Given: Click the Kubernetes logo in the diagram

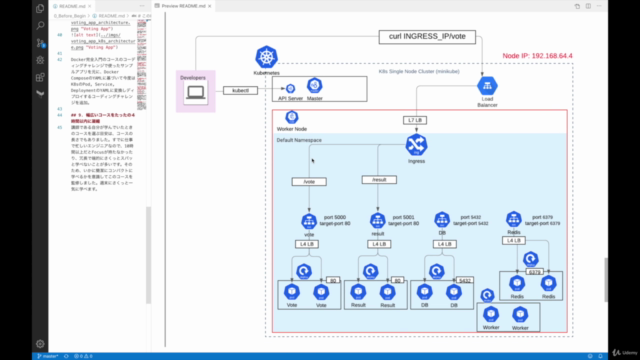Looking at the screenshot, I should click(267, 57).
